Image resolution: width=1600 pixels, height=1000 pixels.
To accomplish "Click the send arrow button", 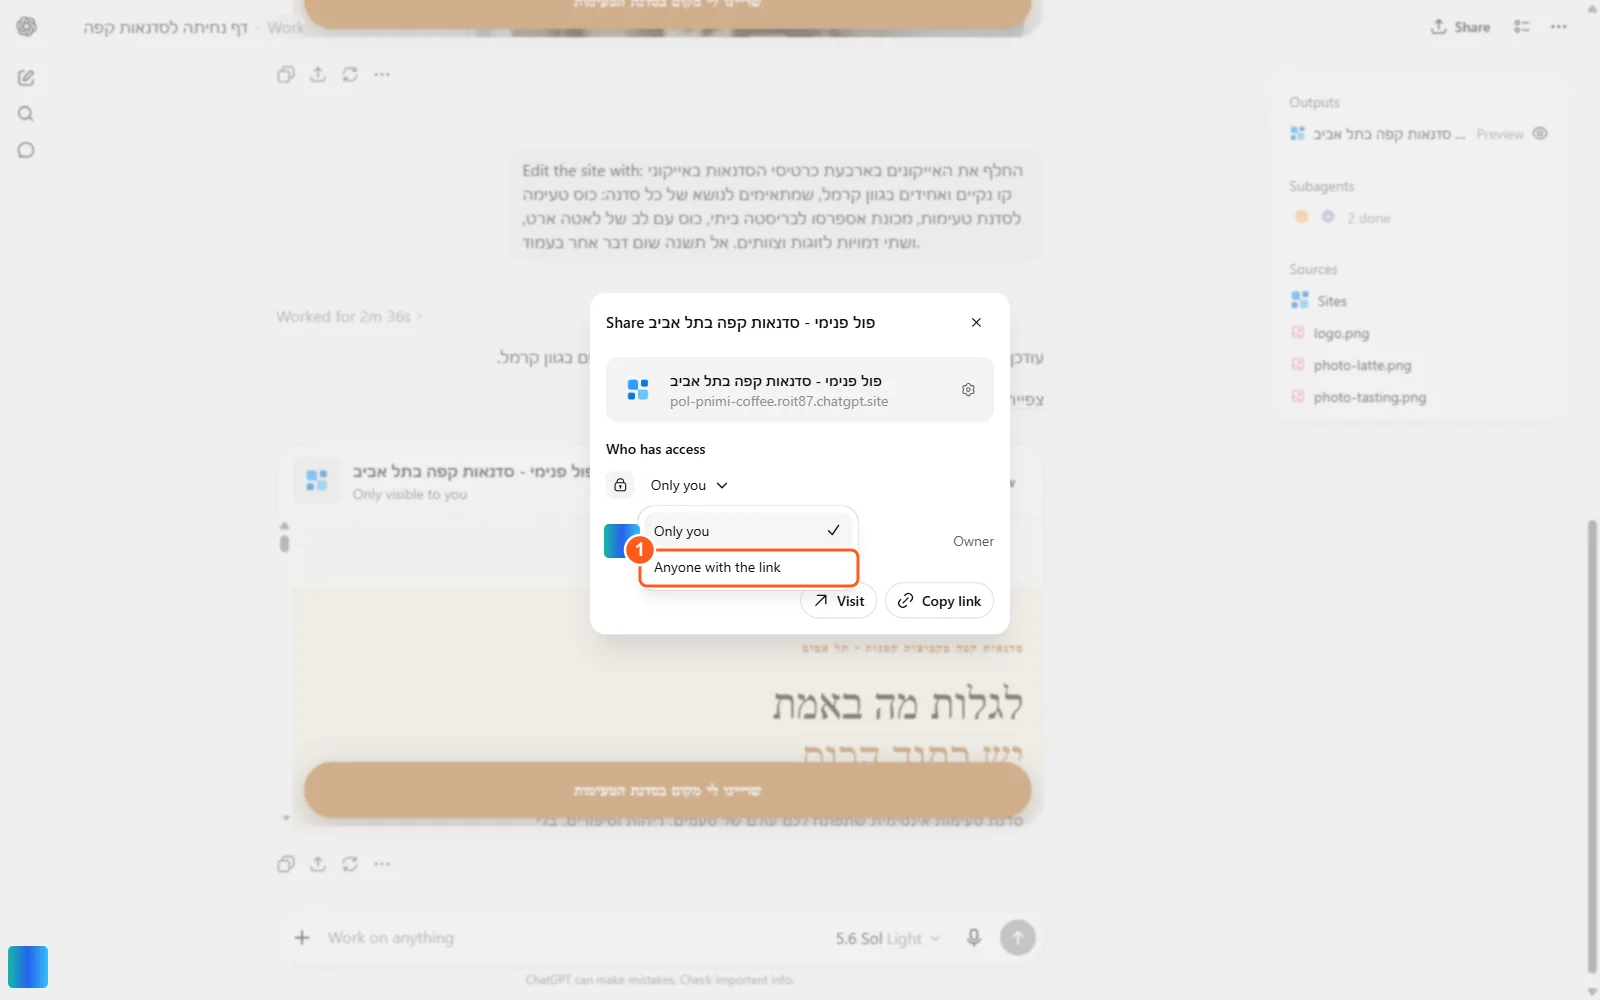I will (1018, 938).
